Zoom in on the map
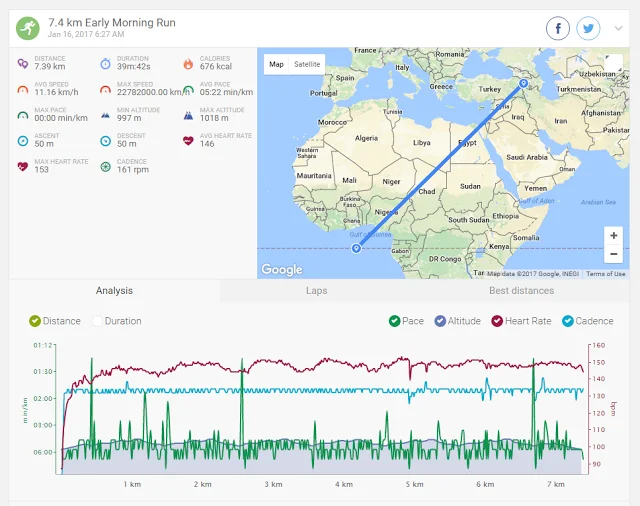 (613, 235)
